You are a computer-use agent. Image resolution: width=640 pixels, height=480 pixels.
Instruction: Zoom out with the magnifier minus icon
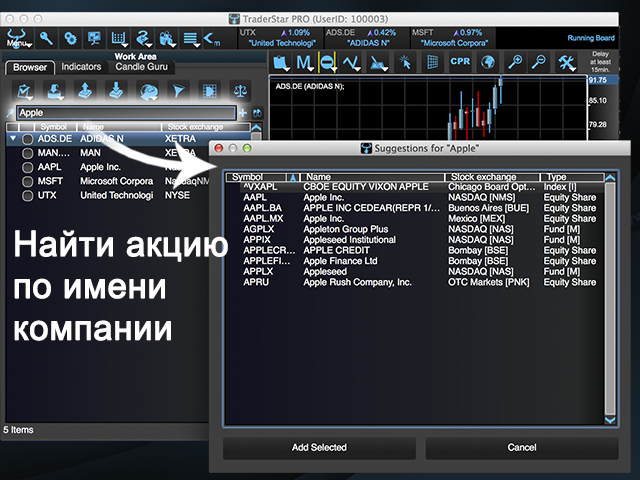539,62
